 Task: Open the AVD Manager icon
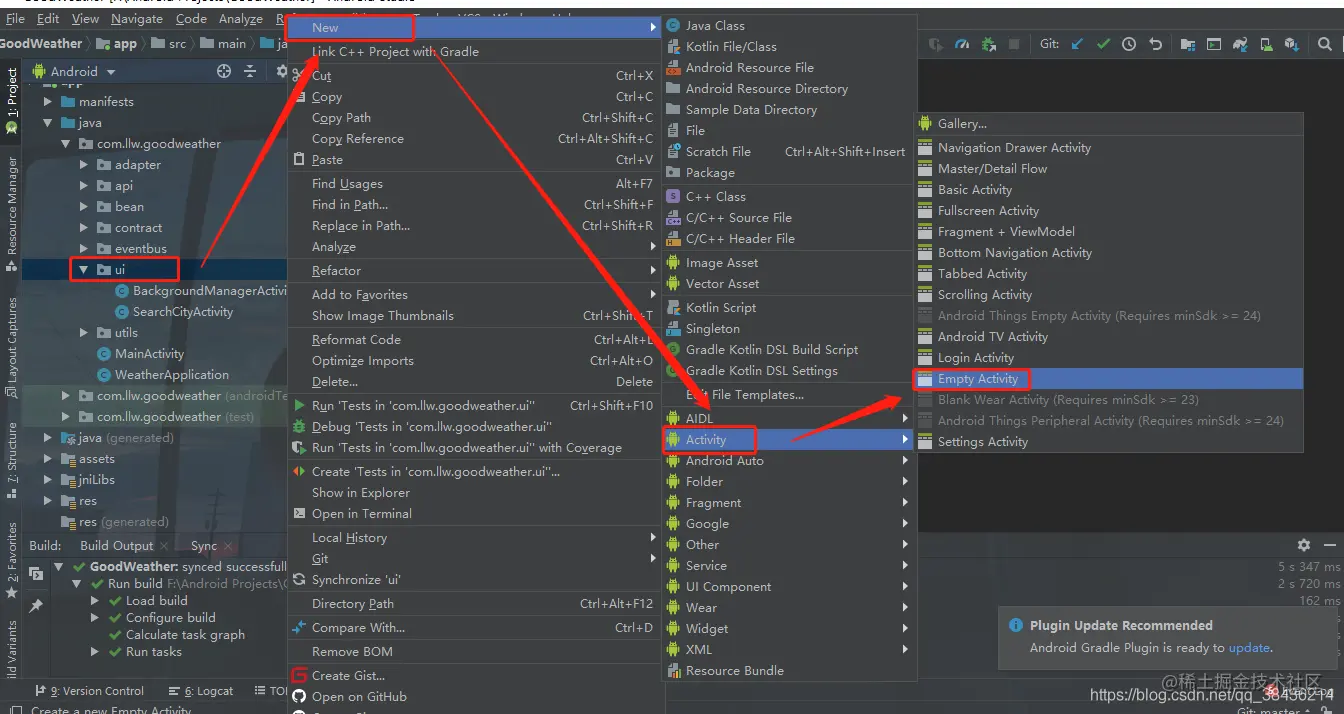(1266, 44)
